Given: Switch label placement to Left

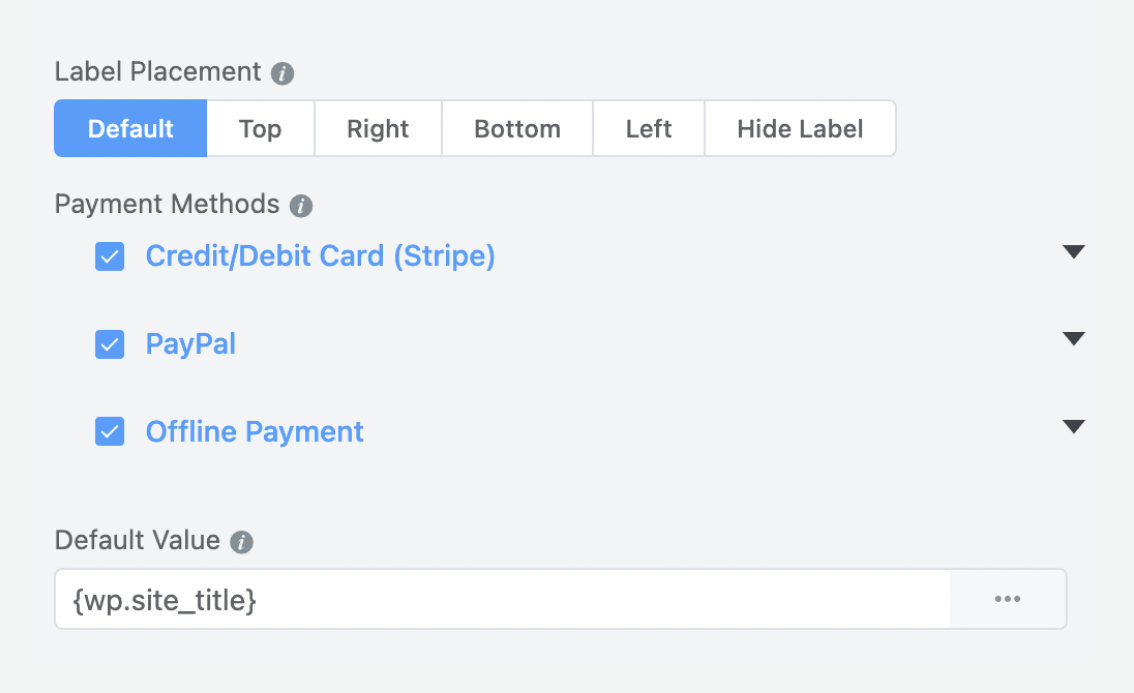Looking at the screenshot, I should [x=649, y=129].
